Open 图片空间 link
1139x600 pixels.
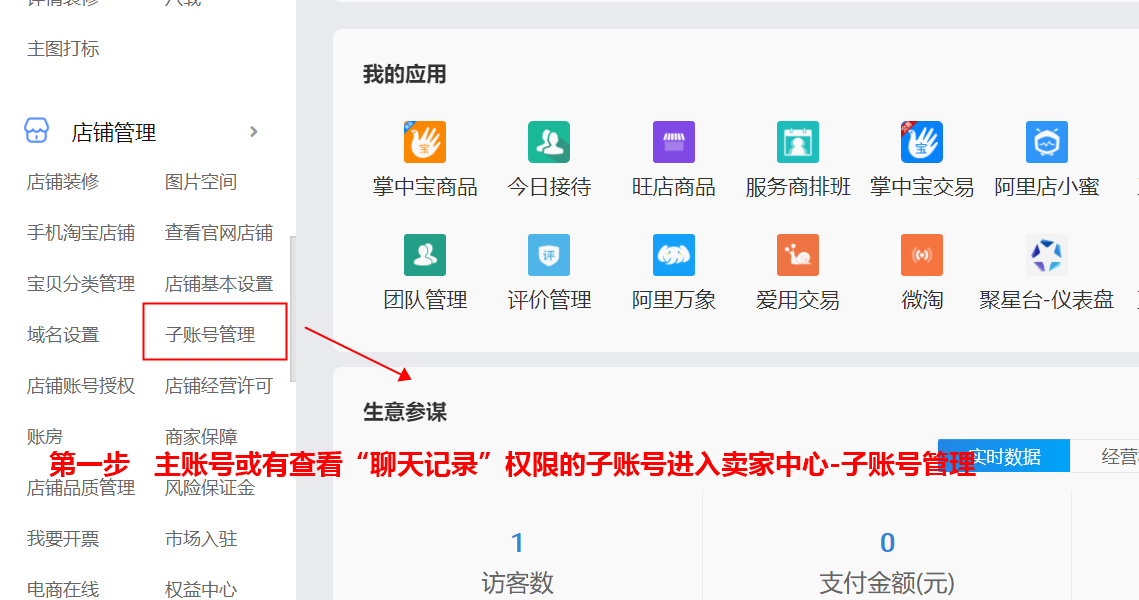201,182
